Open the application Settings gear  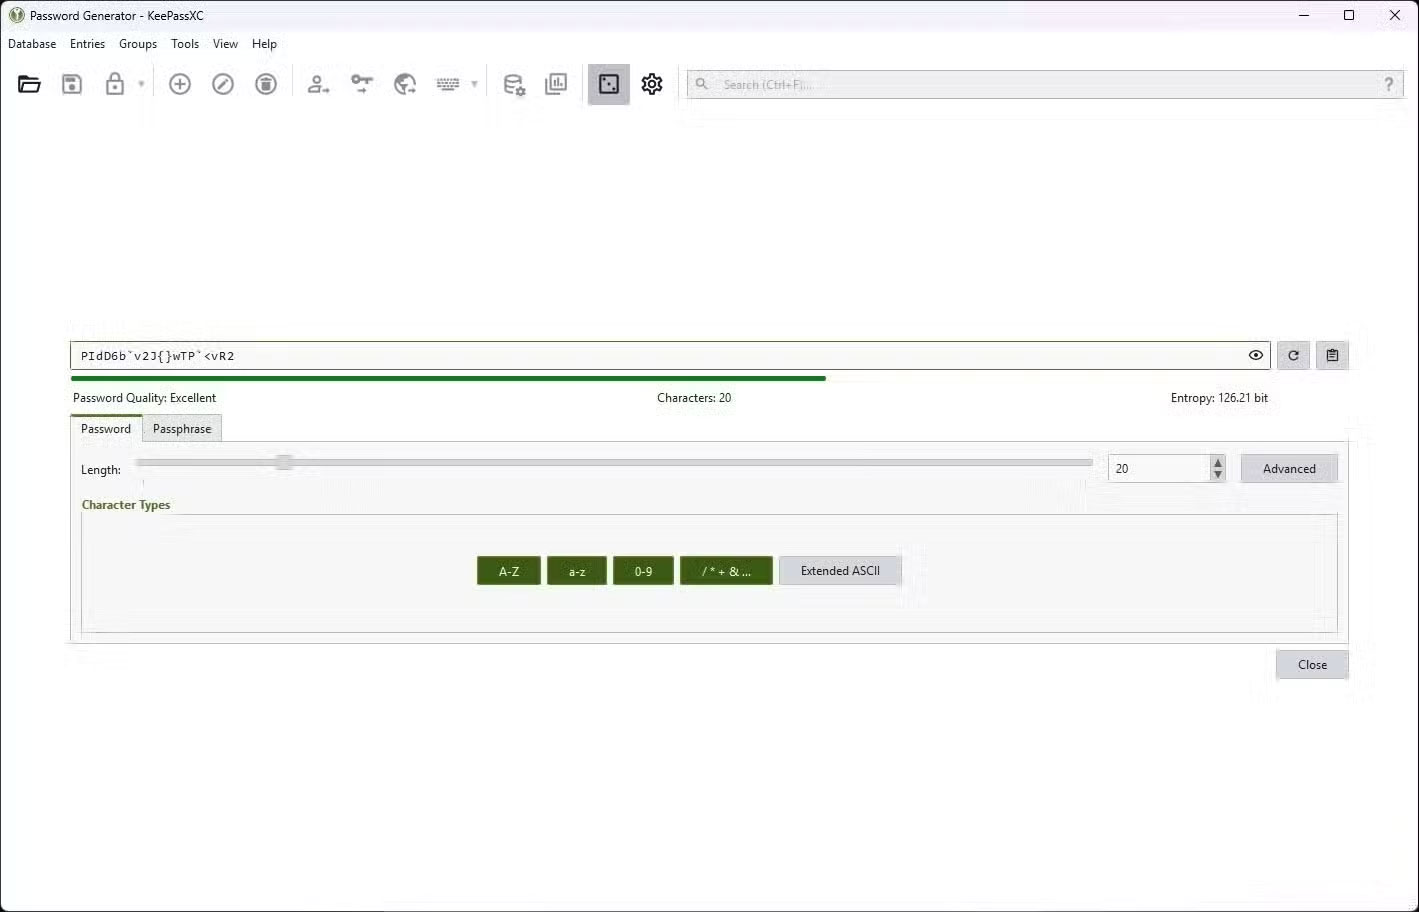651,84
